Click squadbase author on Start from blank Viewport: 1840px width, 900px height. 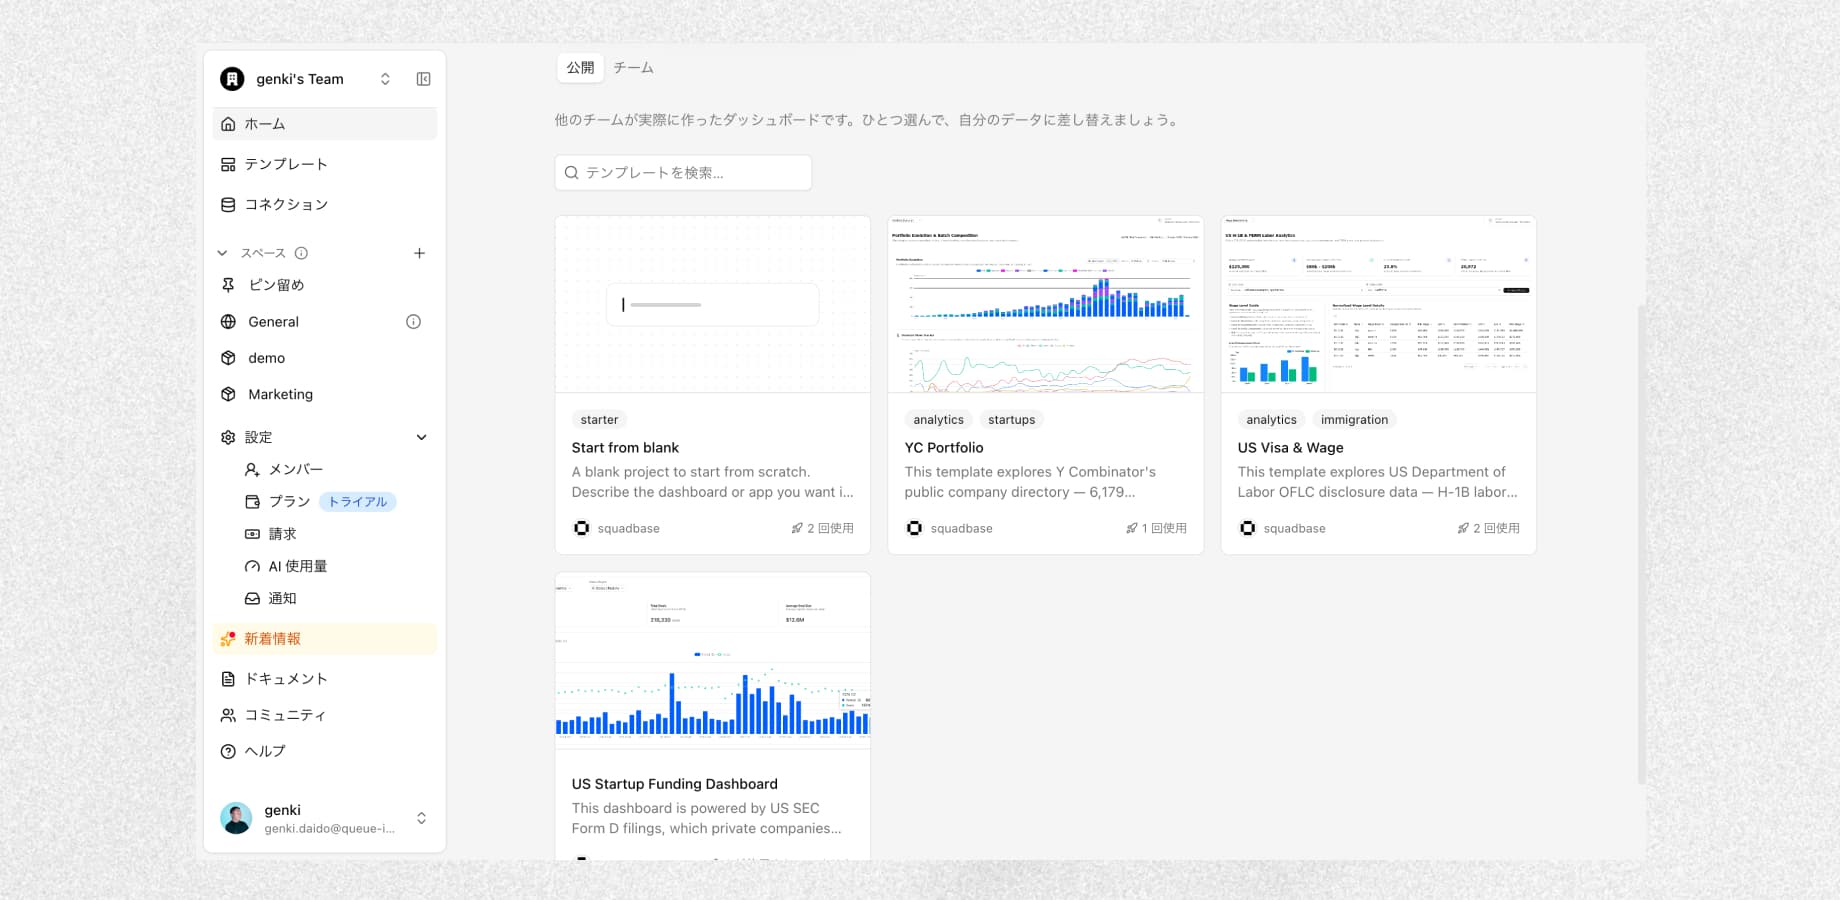[x=616, y=528]
